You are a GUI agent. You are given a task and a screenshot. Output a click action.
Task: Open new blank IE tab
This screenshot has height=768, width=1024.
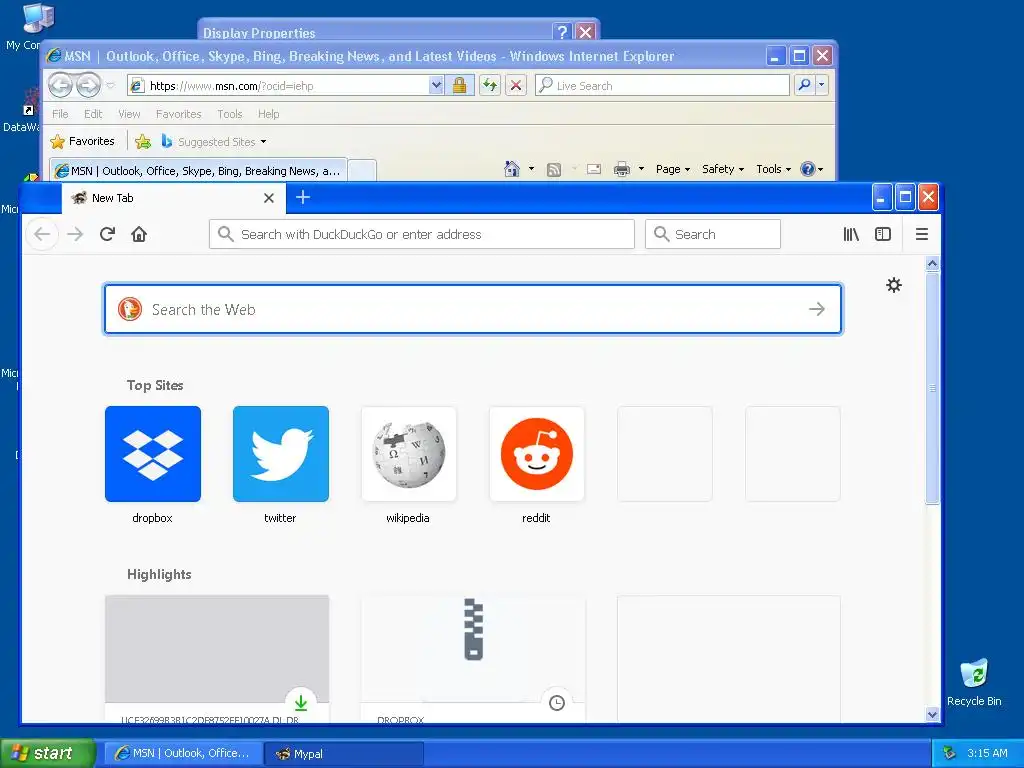(362, 170)
